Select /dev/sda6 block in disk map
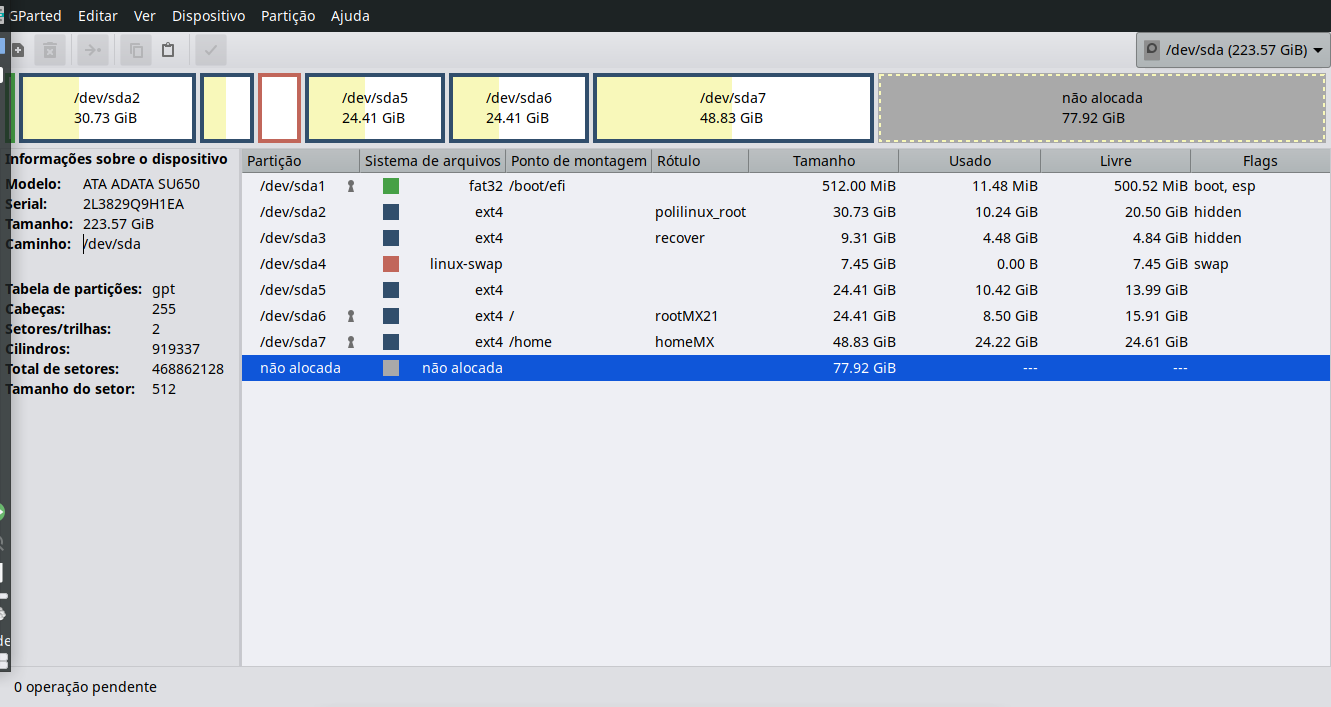This screenshot has height=707, width=1331. (x=518, y=108)
